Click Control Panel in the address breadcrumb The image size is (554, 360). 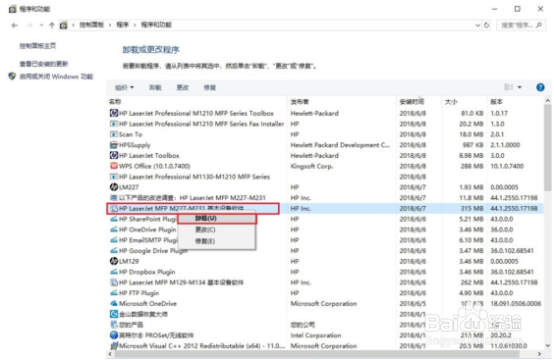click(x=92, y=25)
